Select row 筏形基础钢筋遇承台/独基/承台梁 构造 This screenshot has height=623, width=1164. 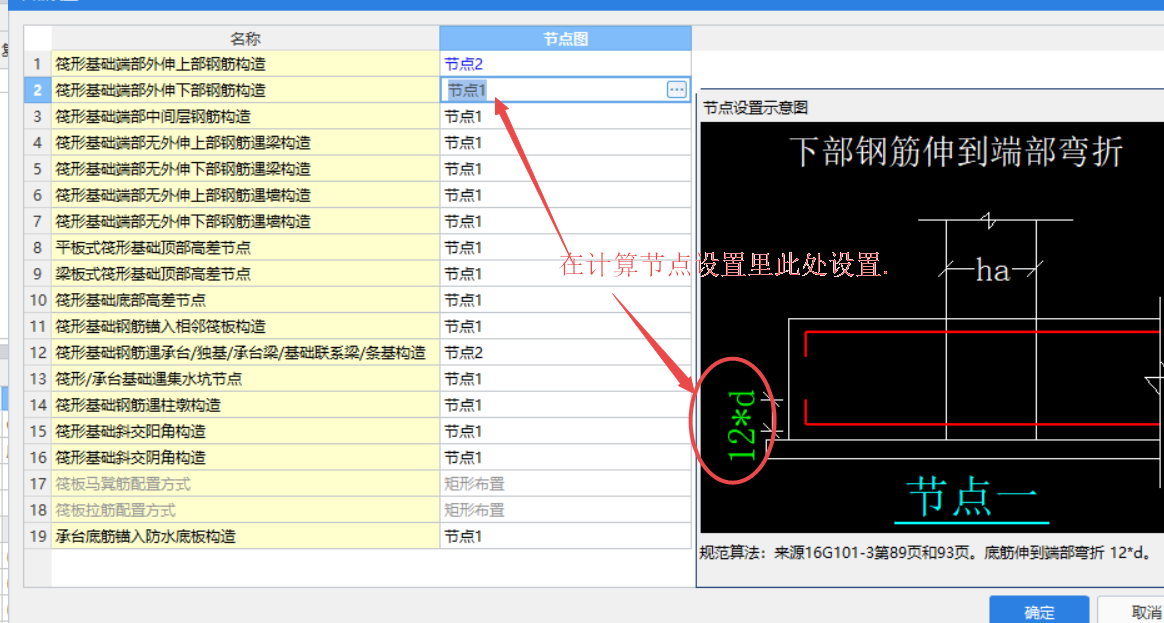pyautogui.click(x=246, y=353)
